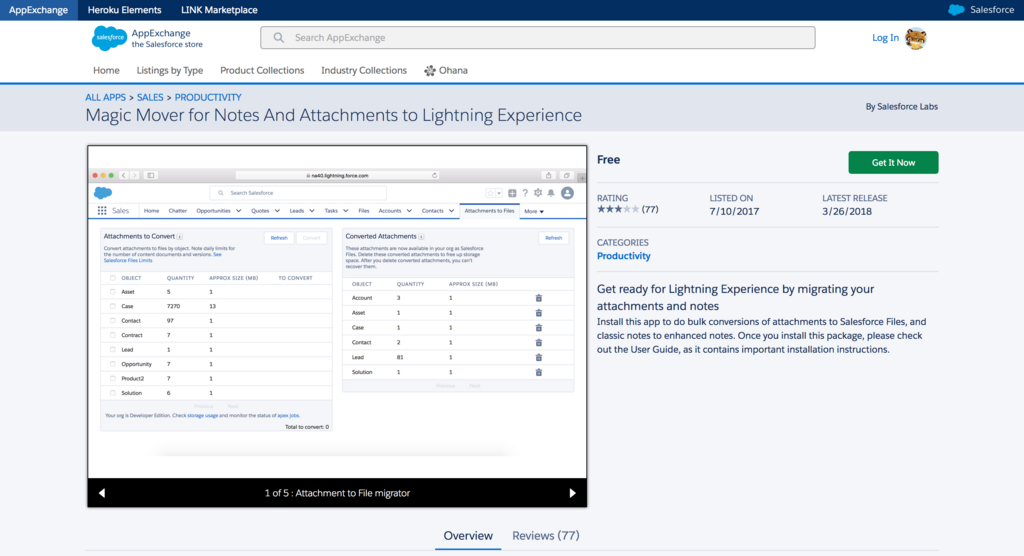Tick the Solution row checkbox in Attachments to Convert
Screen dimensions: 1024x556
[112, 393]
